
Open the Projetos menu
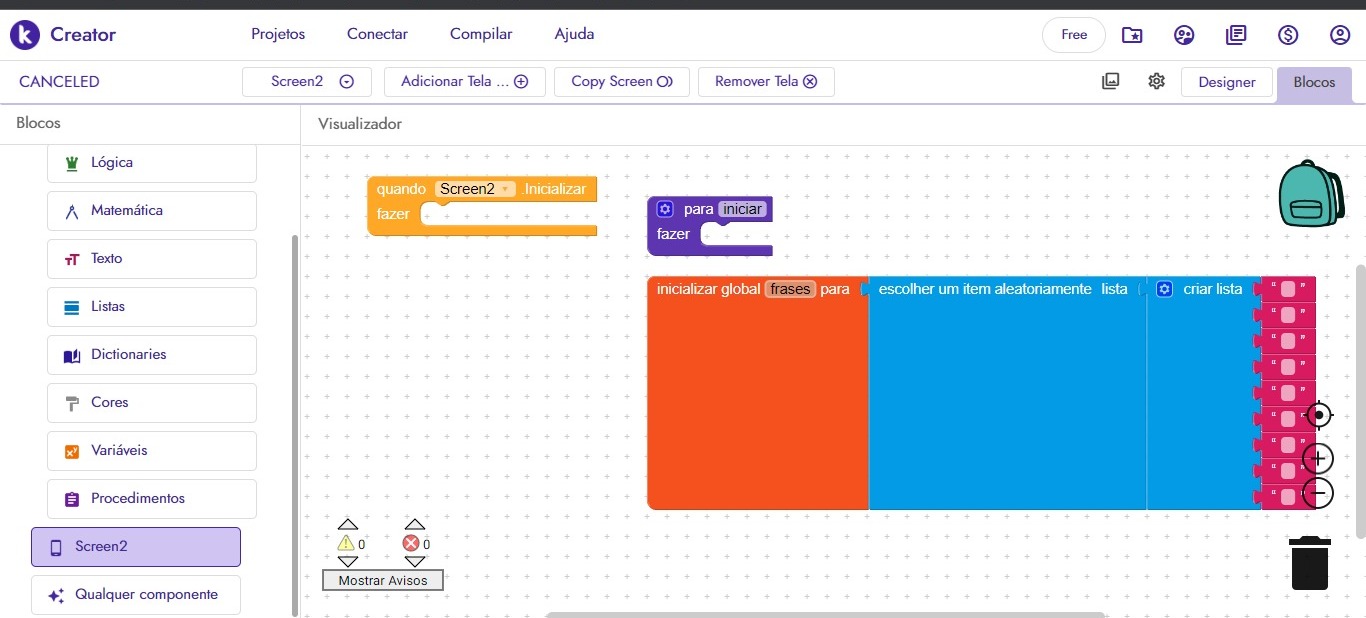[278, 34]
